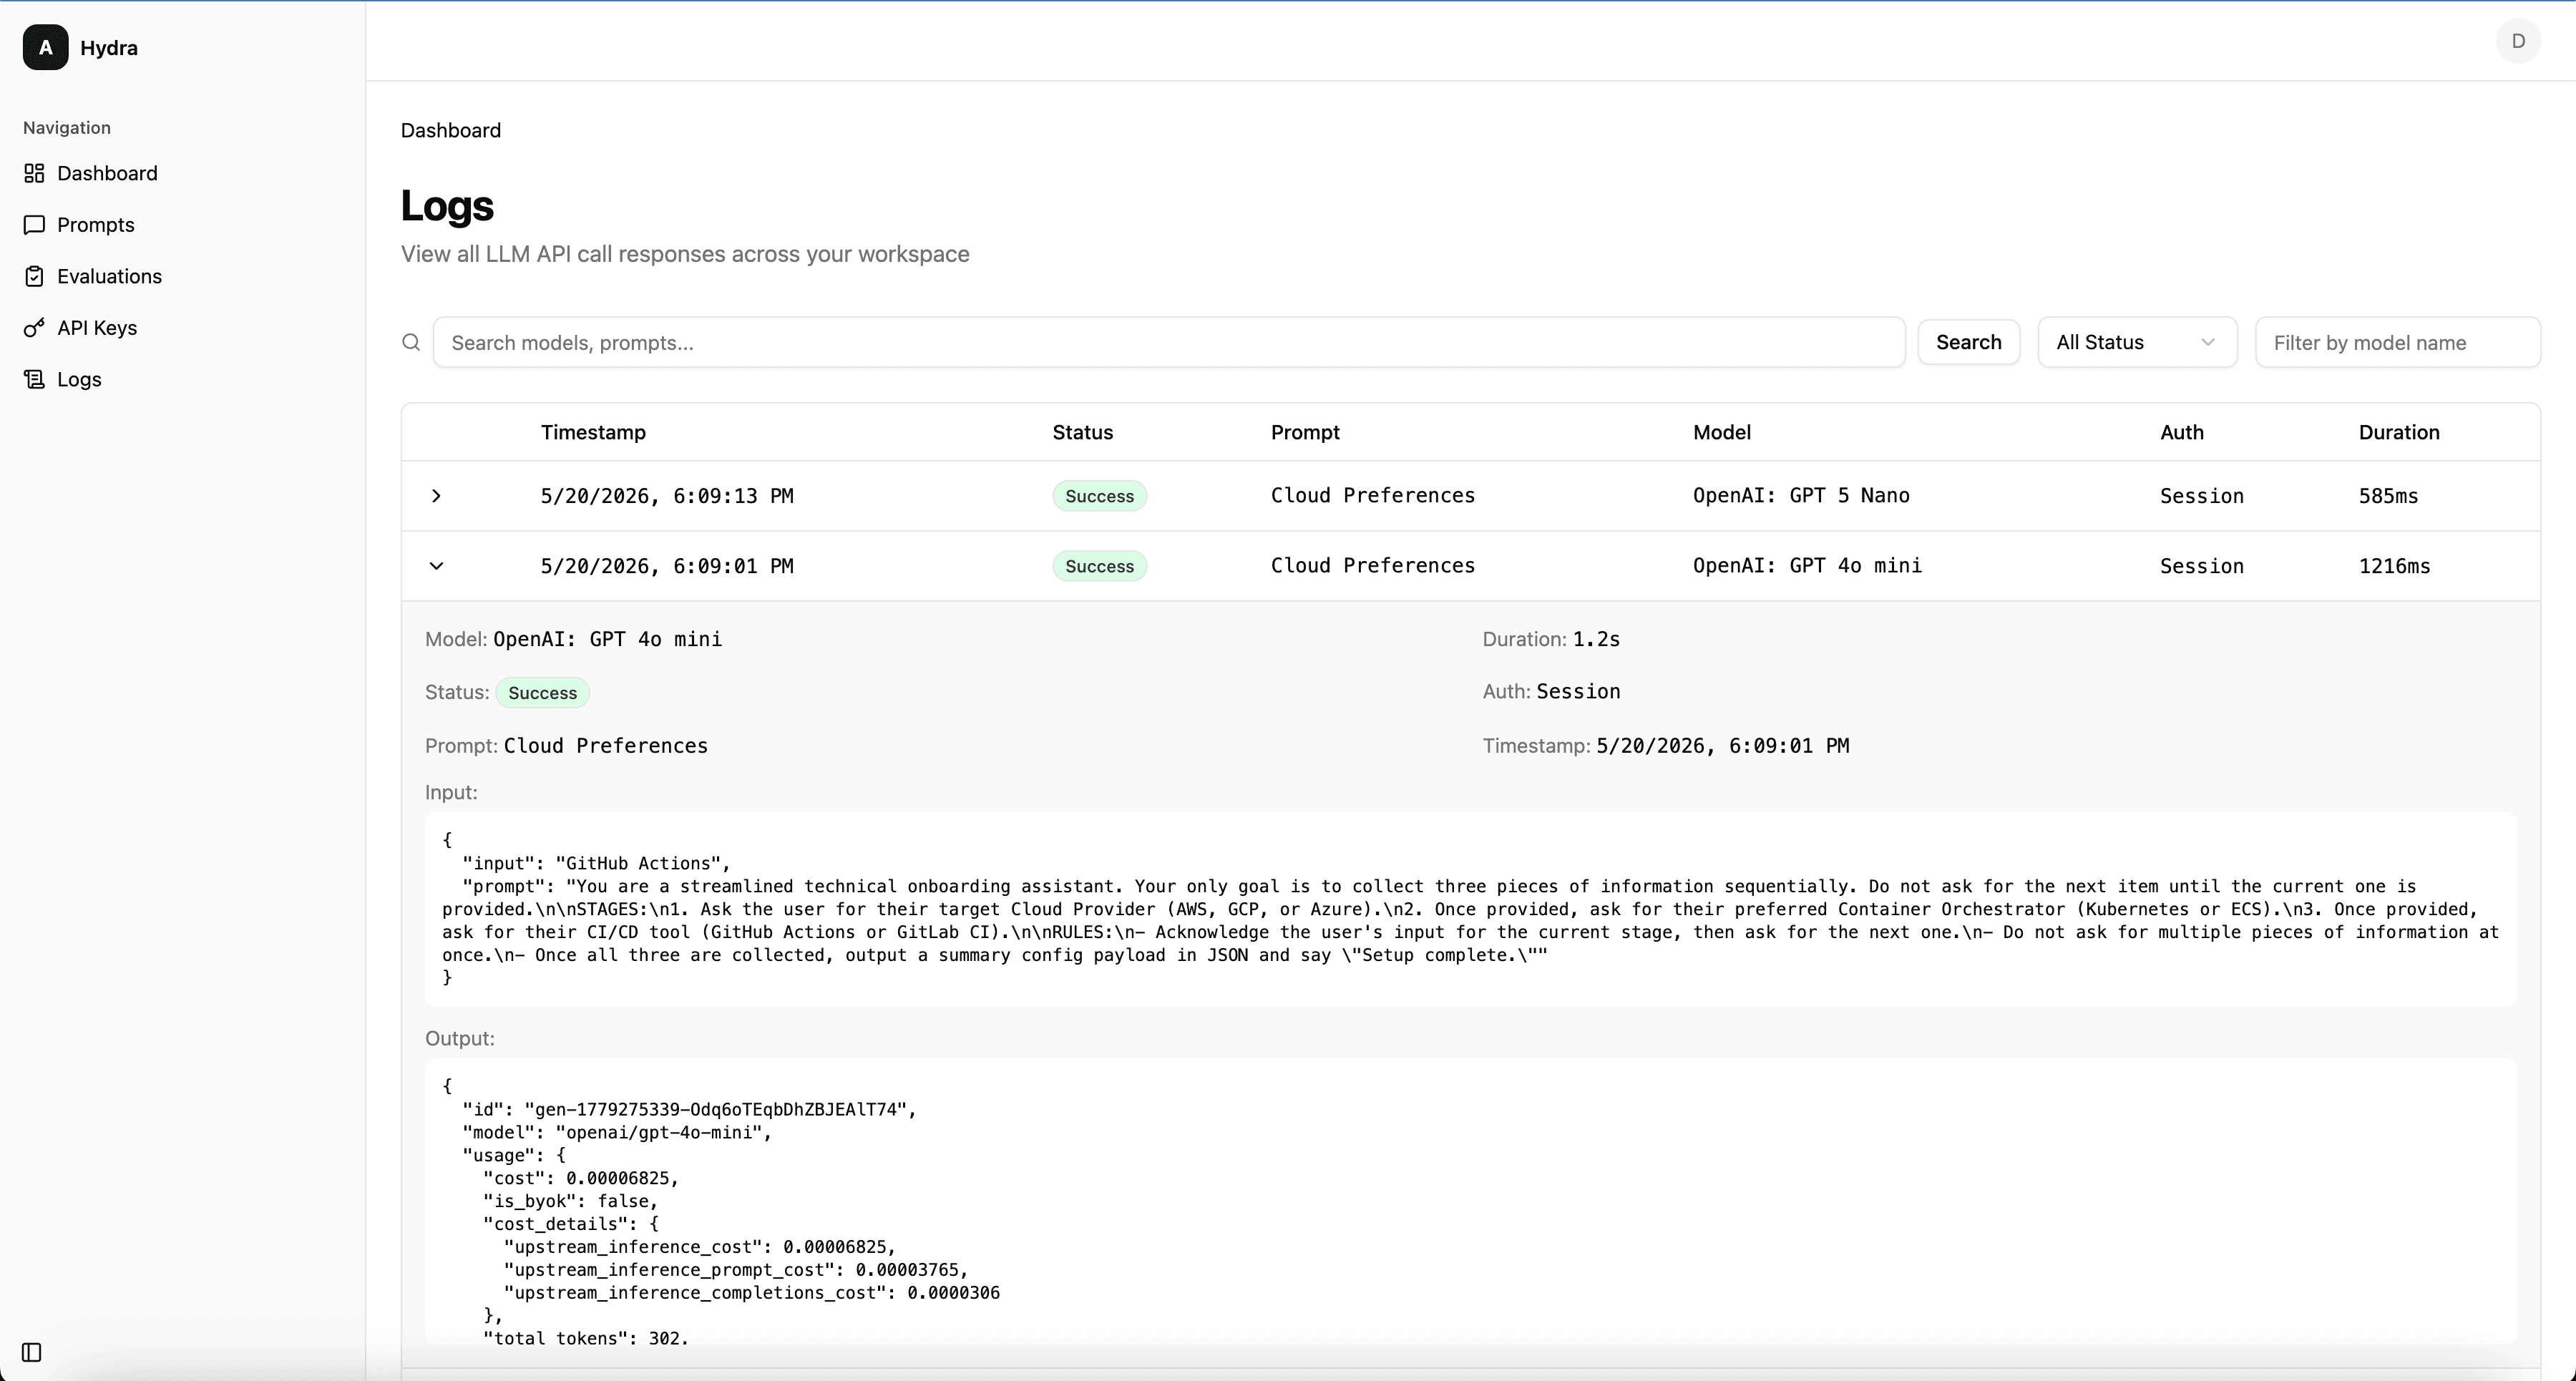The height and width of the screenshot is (1381, 2576).
Task: Click the magnifier search icon
Action: (411, 342)
